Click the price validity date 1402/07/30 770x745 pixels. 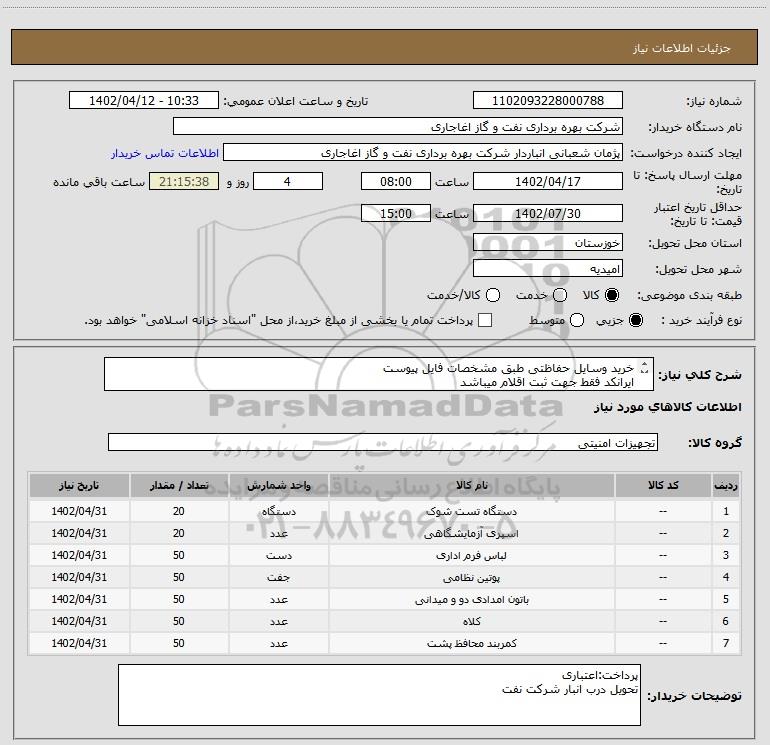pyautogui.click(x=548, y=214)
